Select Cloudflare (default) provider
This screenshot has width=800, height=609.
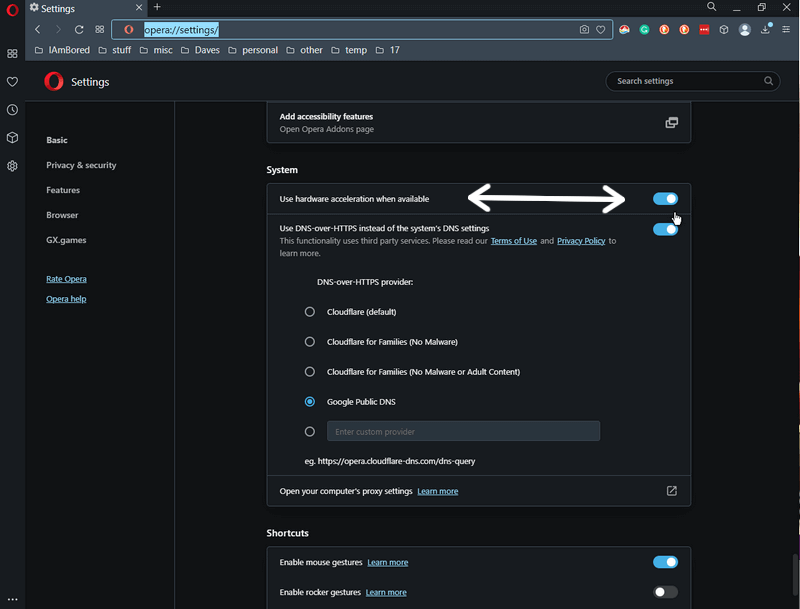tap(310, 312)
